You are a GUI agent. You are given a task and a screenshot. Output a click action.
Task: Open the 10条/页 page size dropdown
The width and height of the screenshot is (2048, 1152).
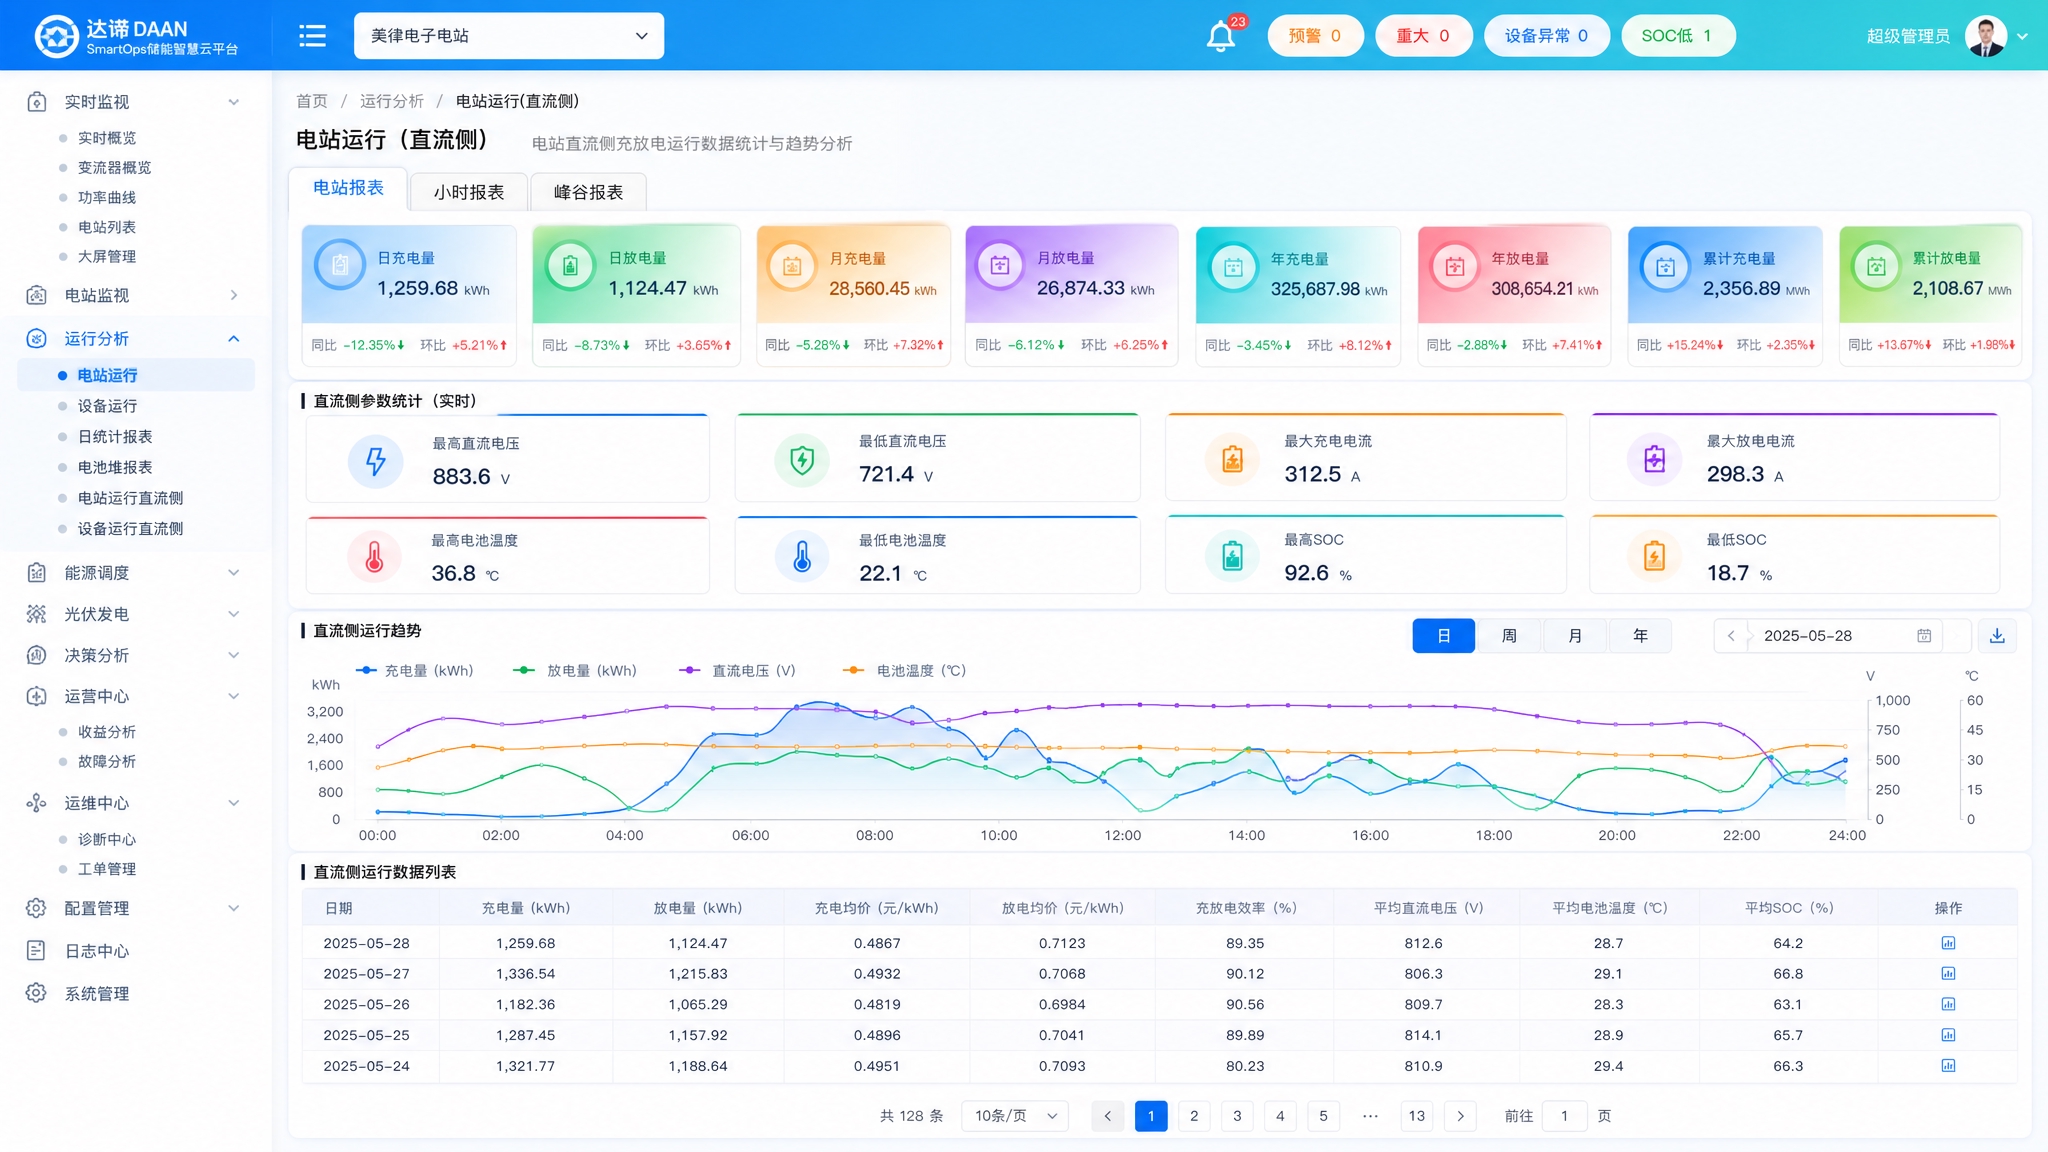[x=1015, y=1116]
